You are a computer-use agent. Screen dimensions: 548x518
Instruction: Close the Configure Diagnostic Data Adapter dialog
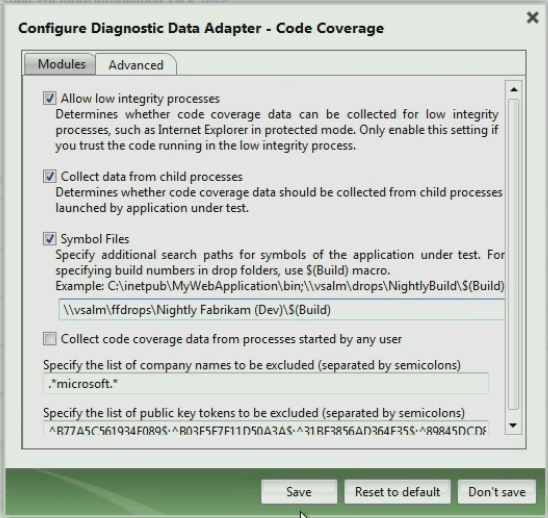click(532, 17)
